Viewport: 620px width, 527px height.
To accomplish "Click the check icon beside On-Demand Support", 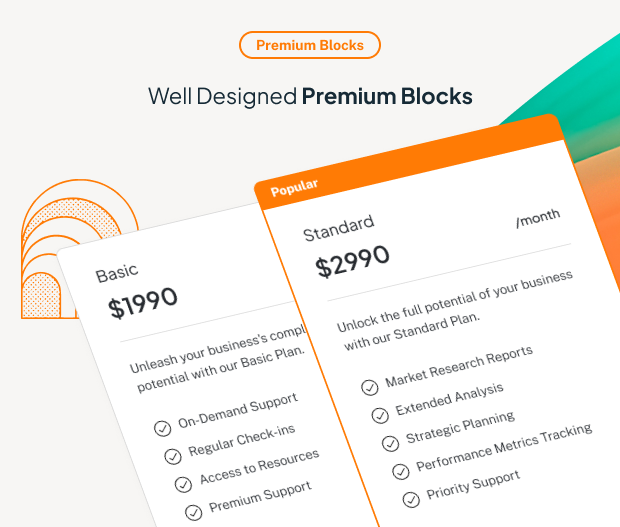I will click(162, 428).
